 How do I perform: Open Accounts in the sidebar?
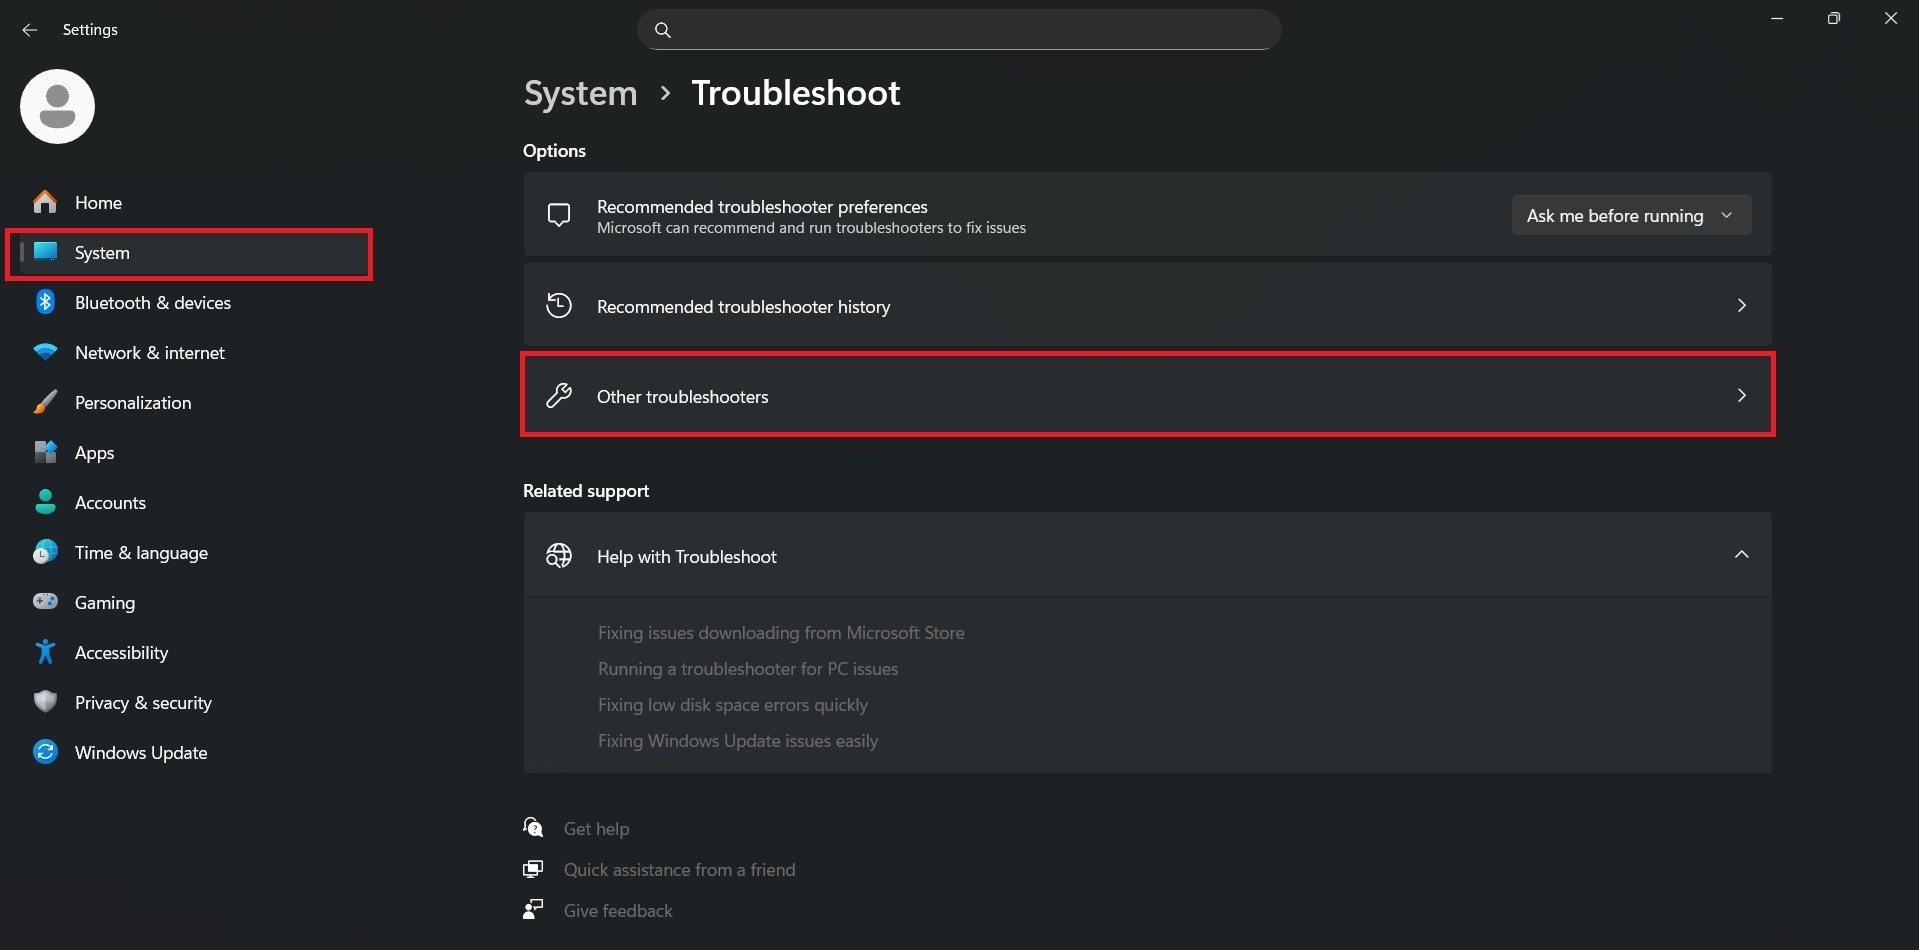pos(110,503)
